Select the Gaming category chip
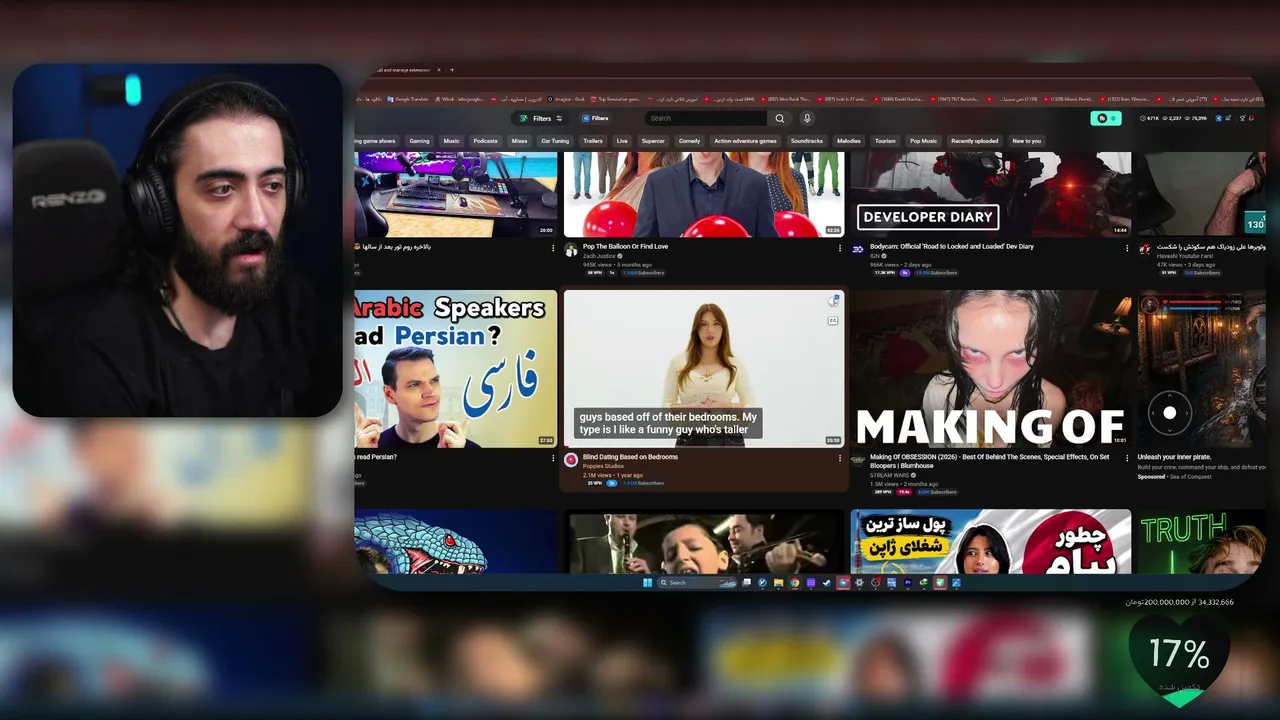The image size is (1280, 720). point(419,141)
